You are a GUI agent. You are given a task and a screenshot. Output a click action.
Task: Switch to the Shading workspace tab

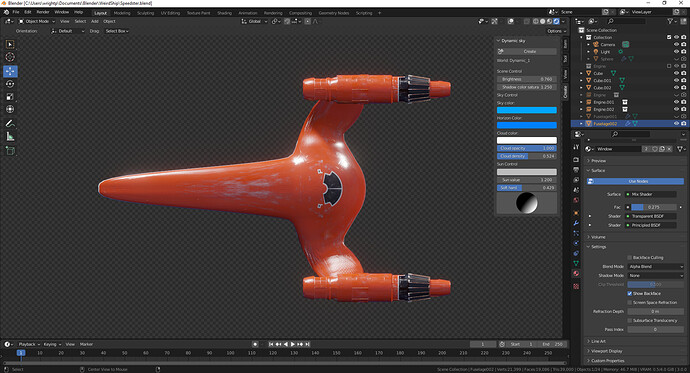(224, 13)
